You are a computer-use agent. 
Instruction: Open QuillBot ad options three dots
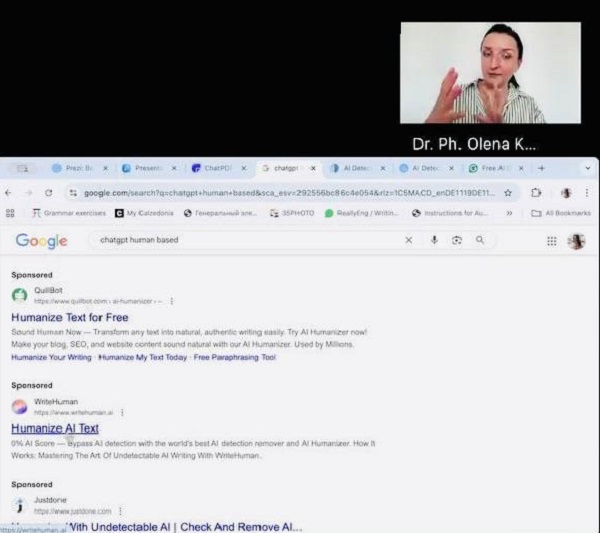172,301
